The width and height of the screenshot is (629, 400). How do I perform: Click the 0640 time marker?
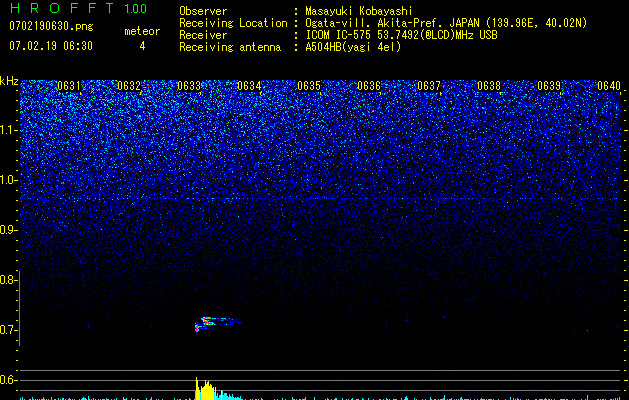click(x=609, y=86)
